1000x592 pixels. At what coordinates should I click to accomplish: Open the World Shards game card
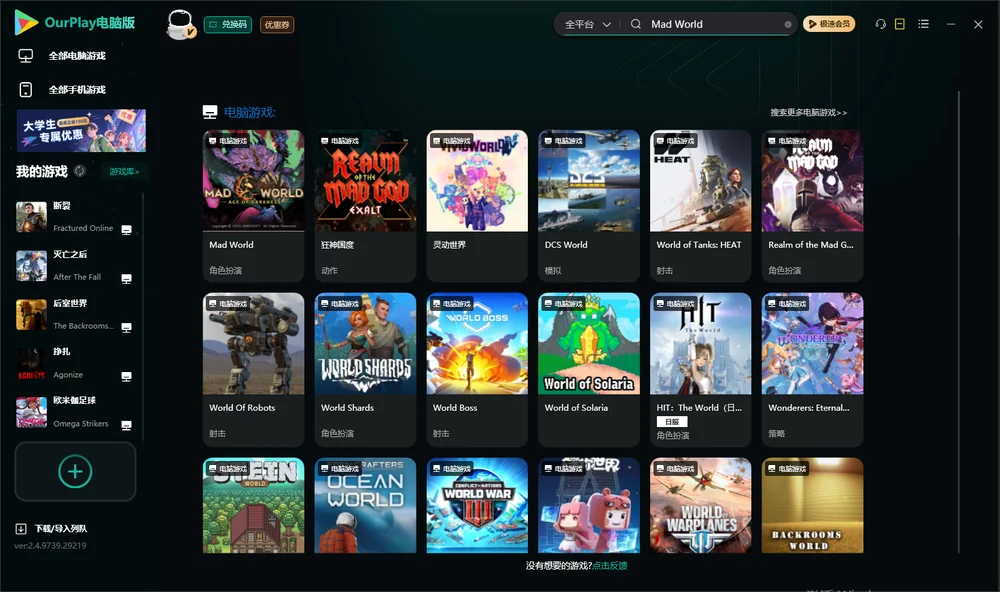click(365, 369)
